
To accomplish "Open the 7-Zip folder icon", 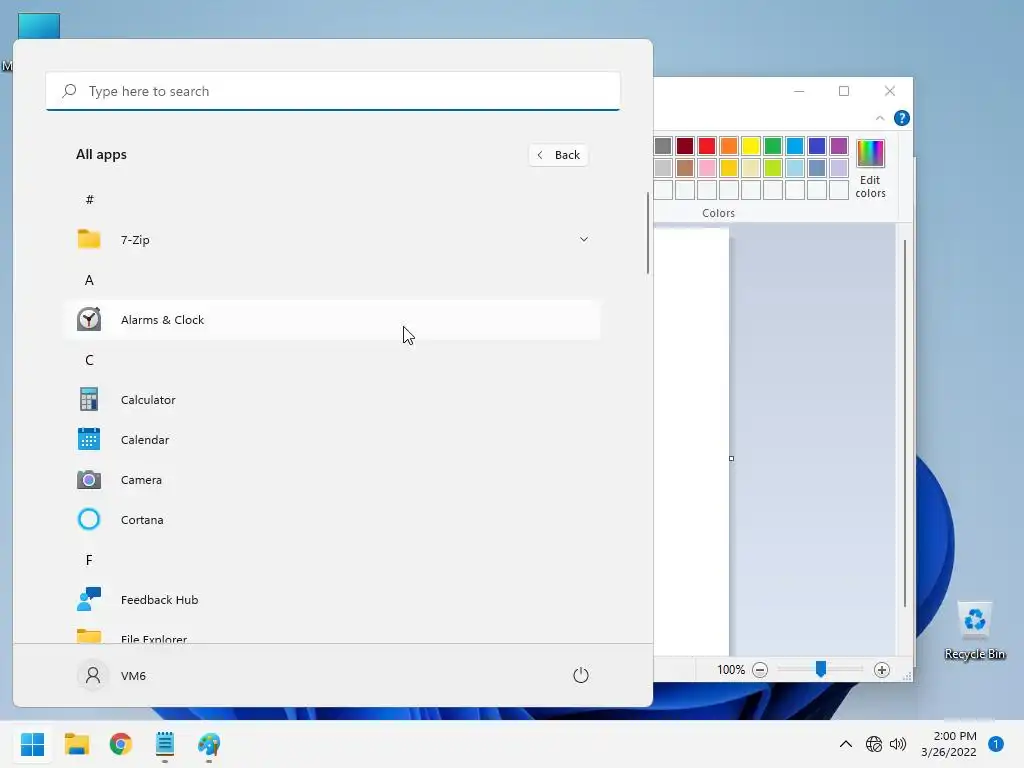I will (x=89, y=239).
